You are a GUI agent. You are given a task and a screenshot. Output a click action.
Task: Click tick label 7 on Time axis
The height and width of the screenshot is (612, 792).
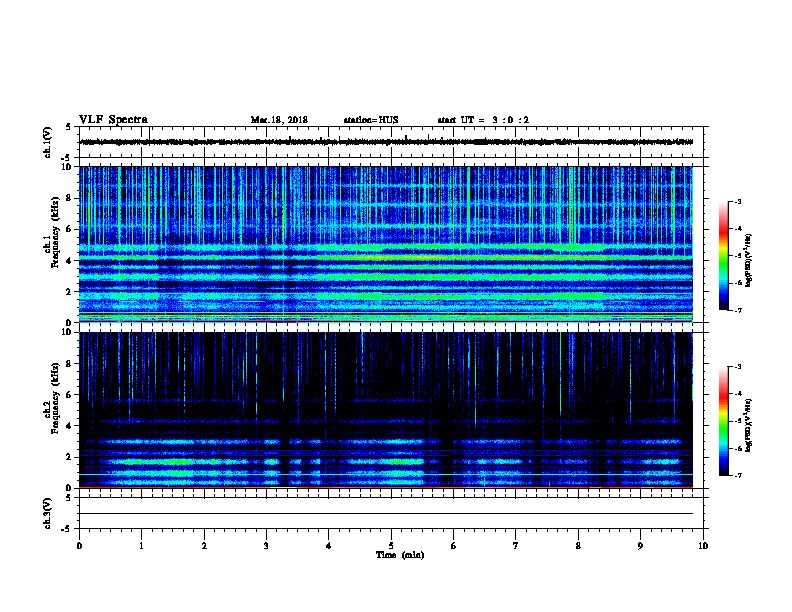516,545
